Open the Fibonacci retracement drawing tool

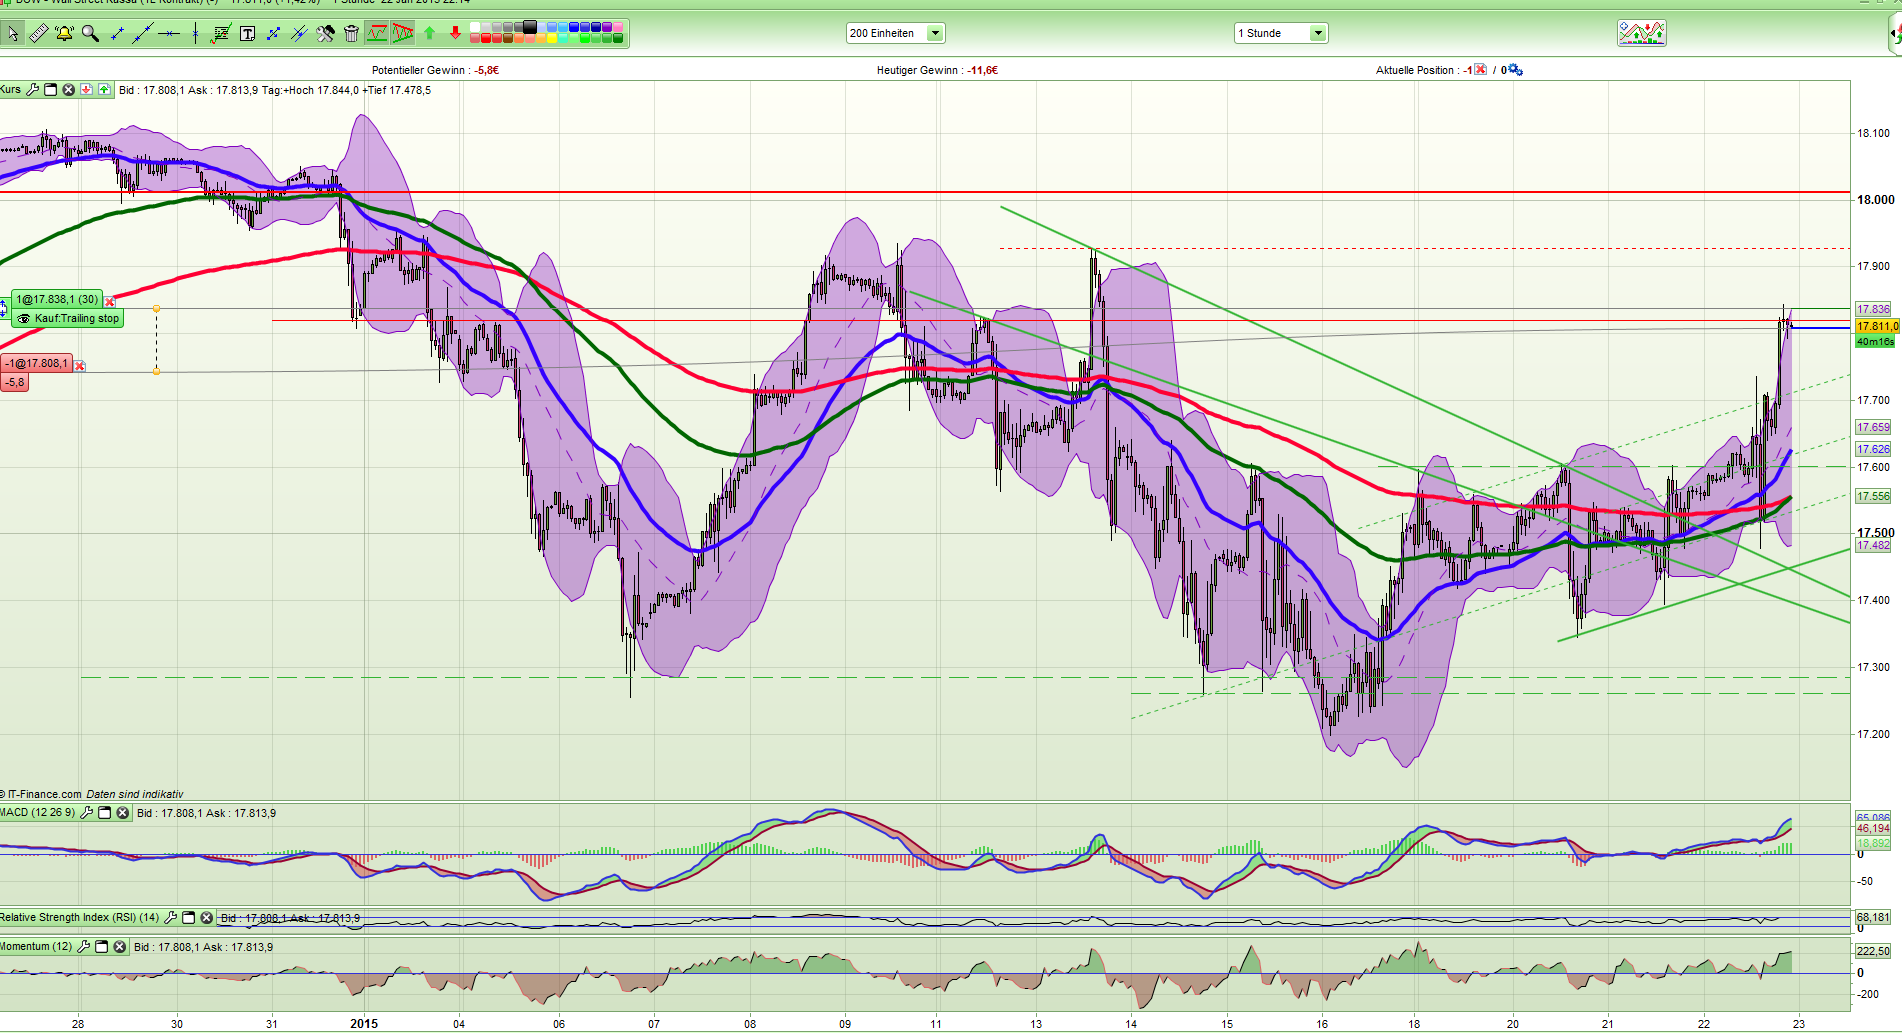point(221,34)
